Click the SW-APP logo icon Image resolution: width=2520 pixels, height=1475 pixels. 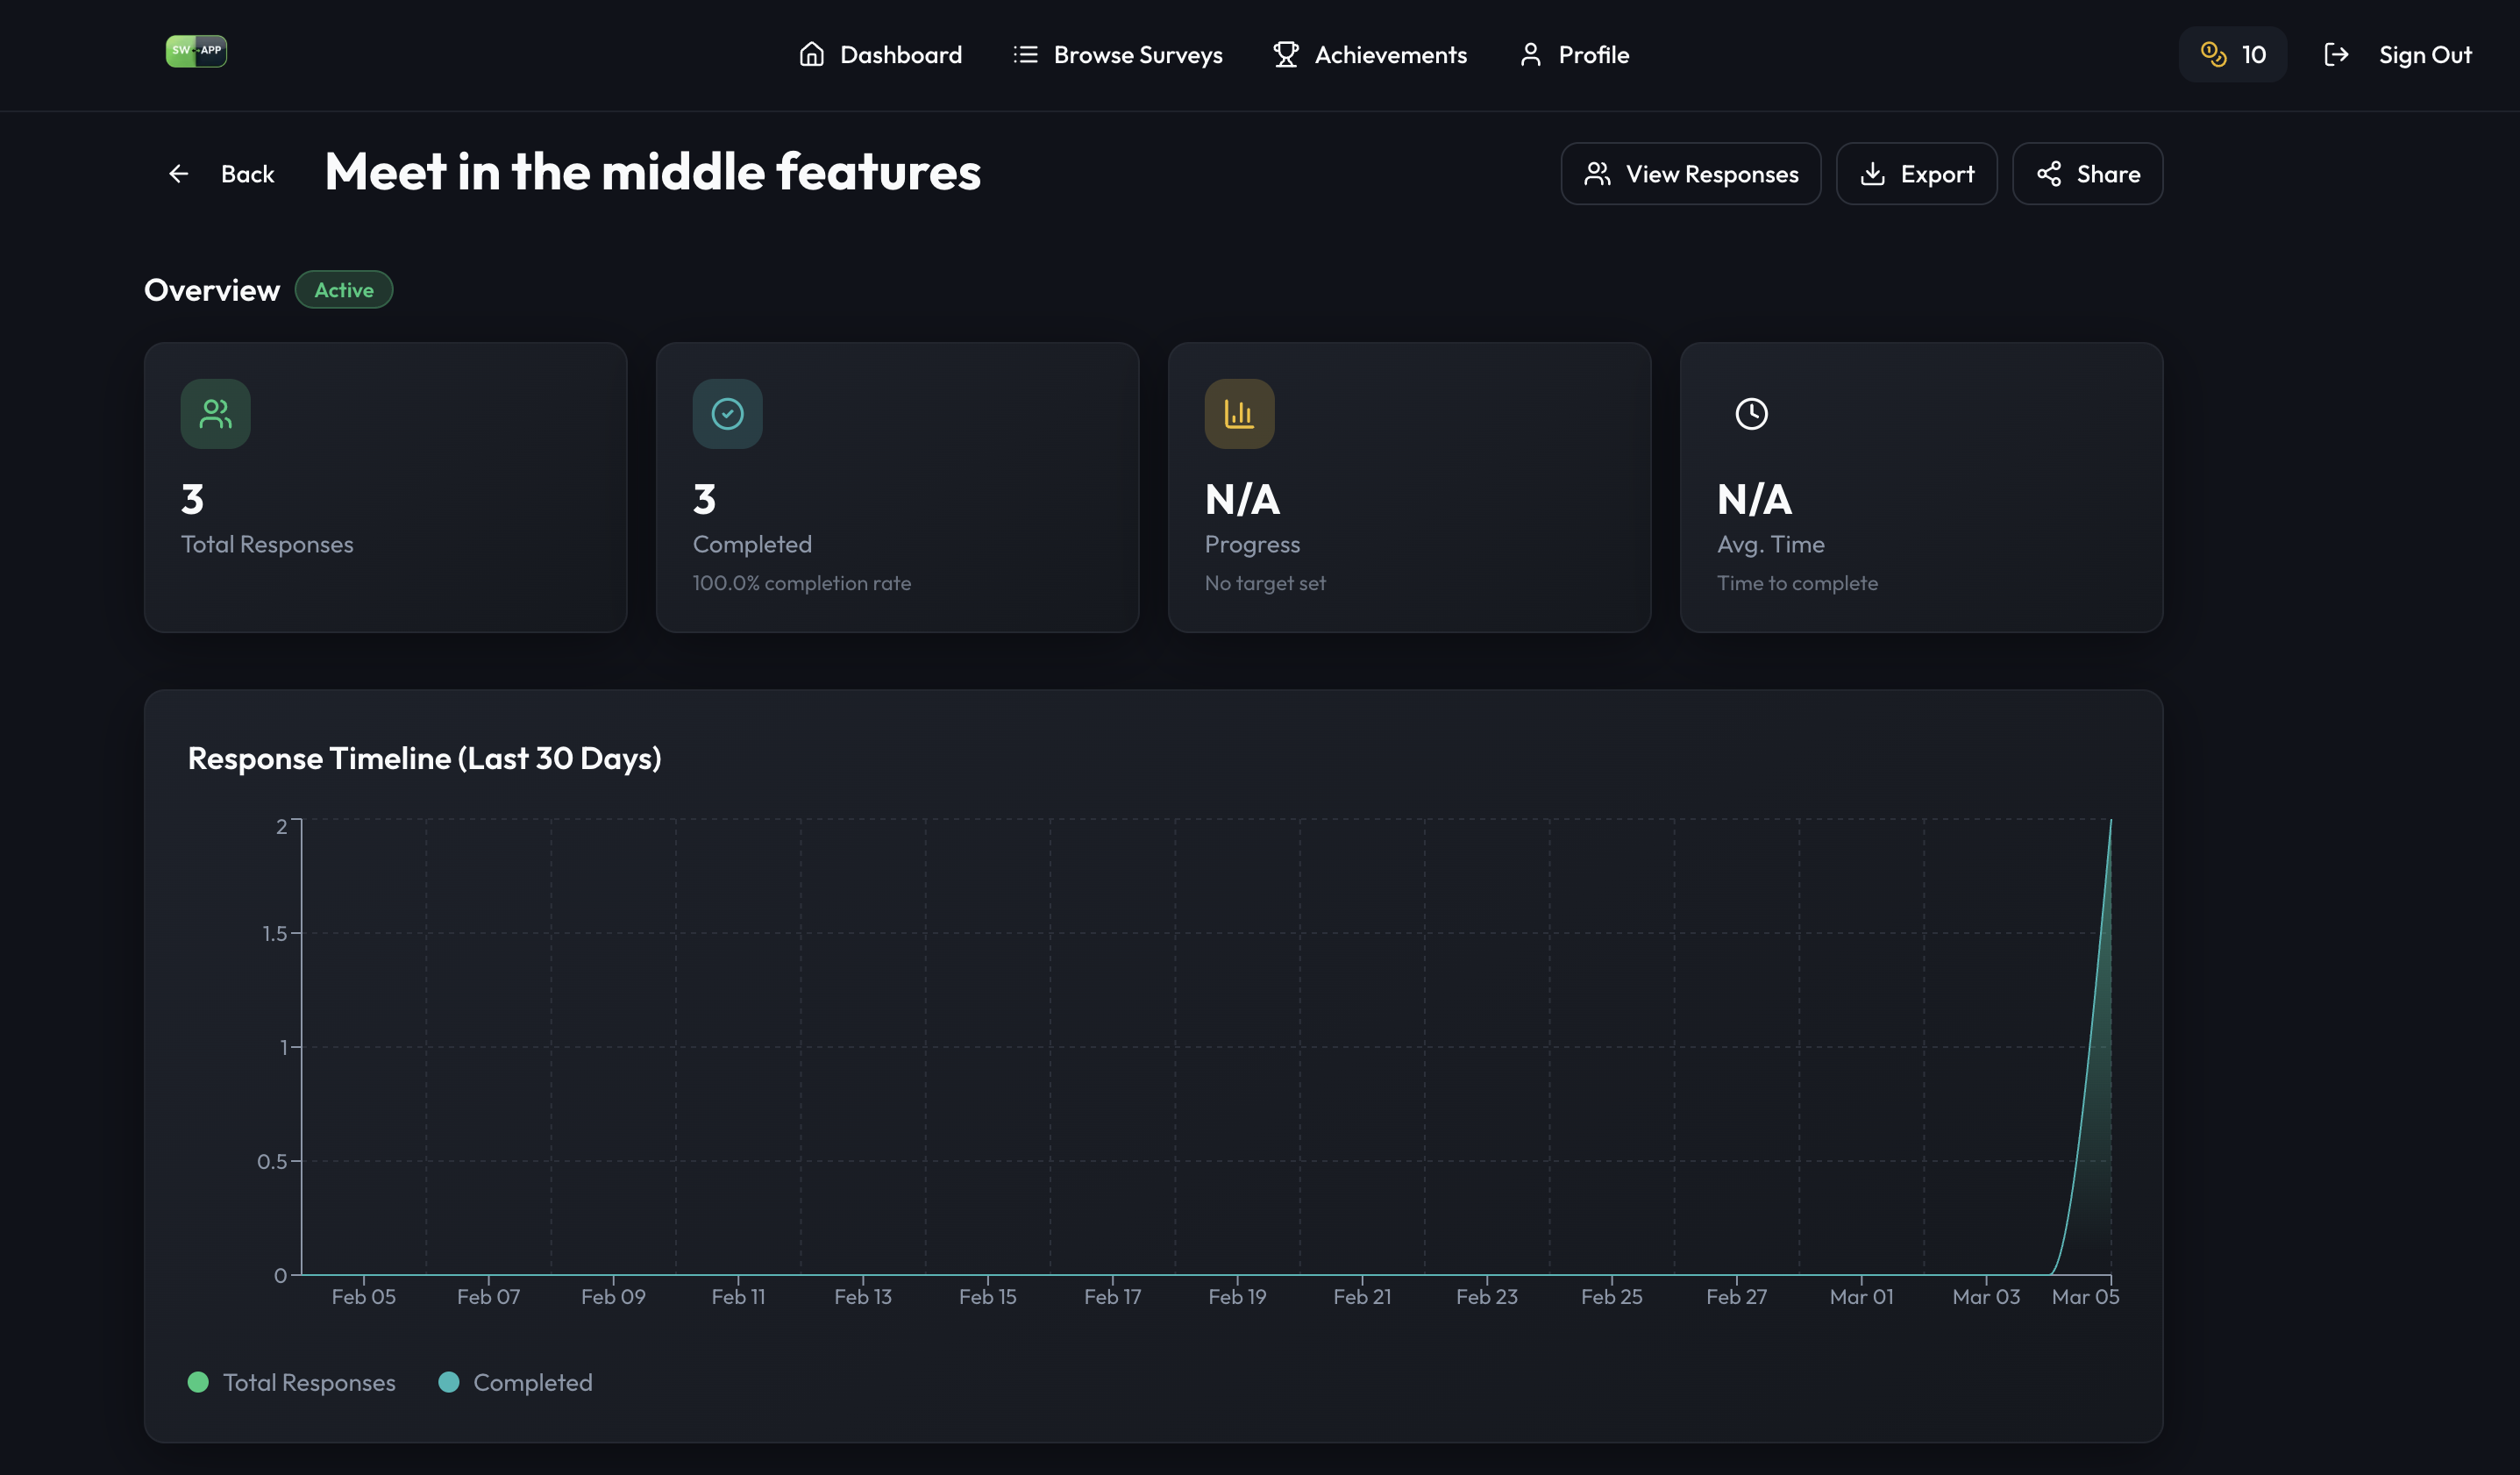click(196, 51)
